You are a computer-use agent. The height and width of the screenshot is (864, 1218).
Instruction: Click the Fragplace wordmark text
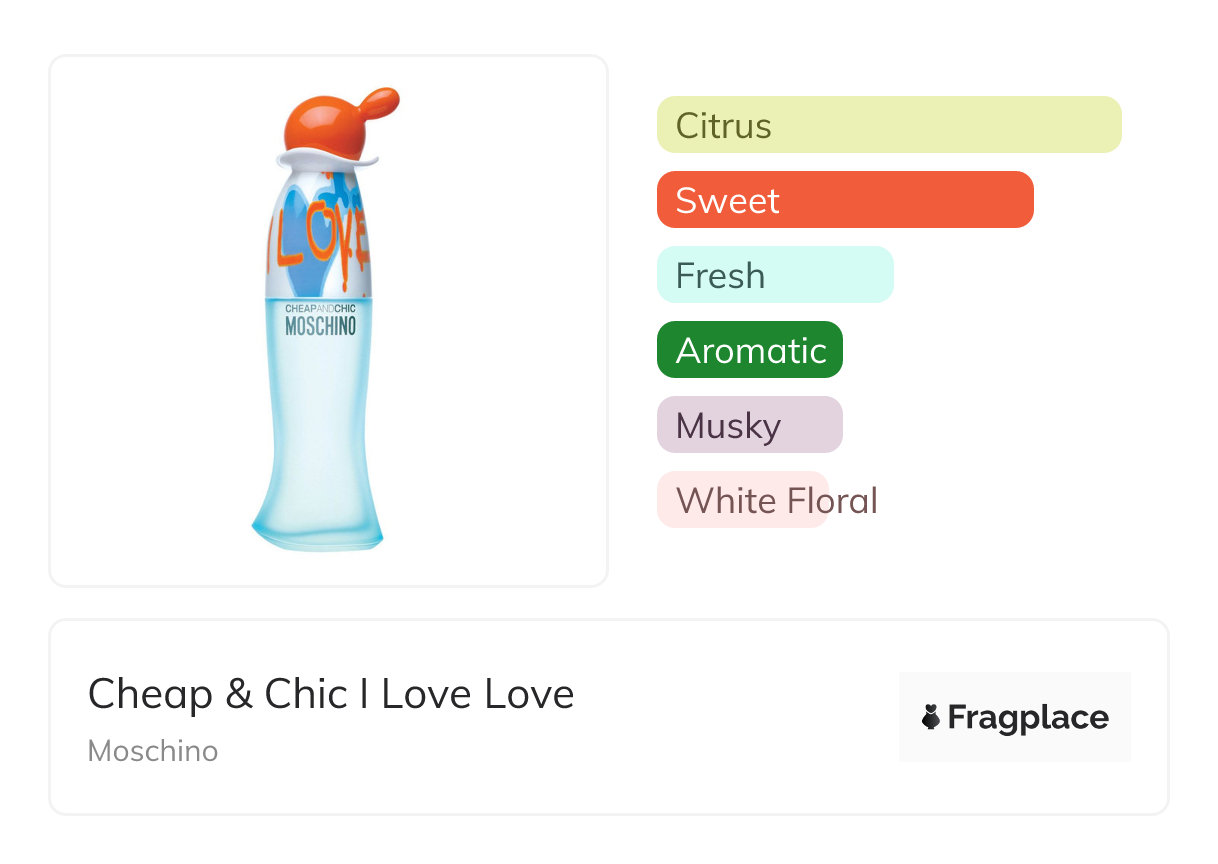(x=1028, y=717)
